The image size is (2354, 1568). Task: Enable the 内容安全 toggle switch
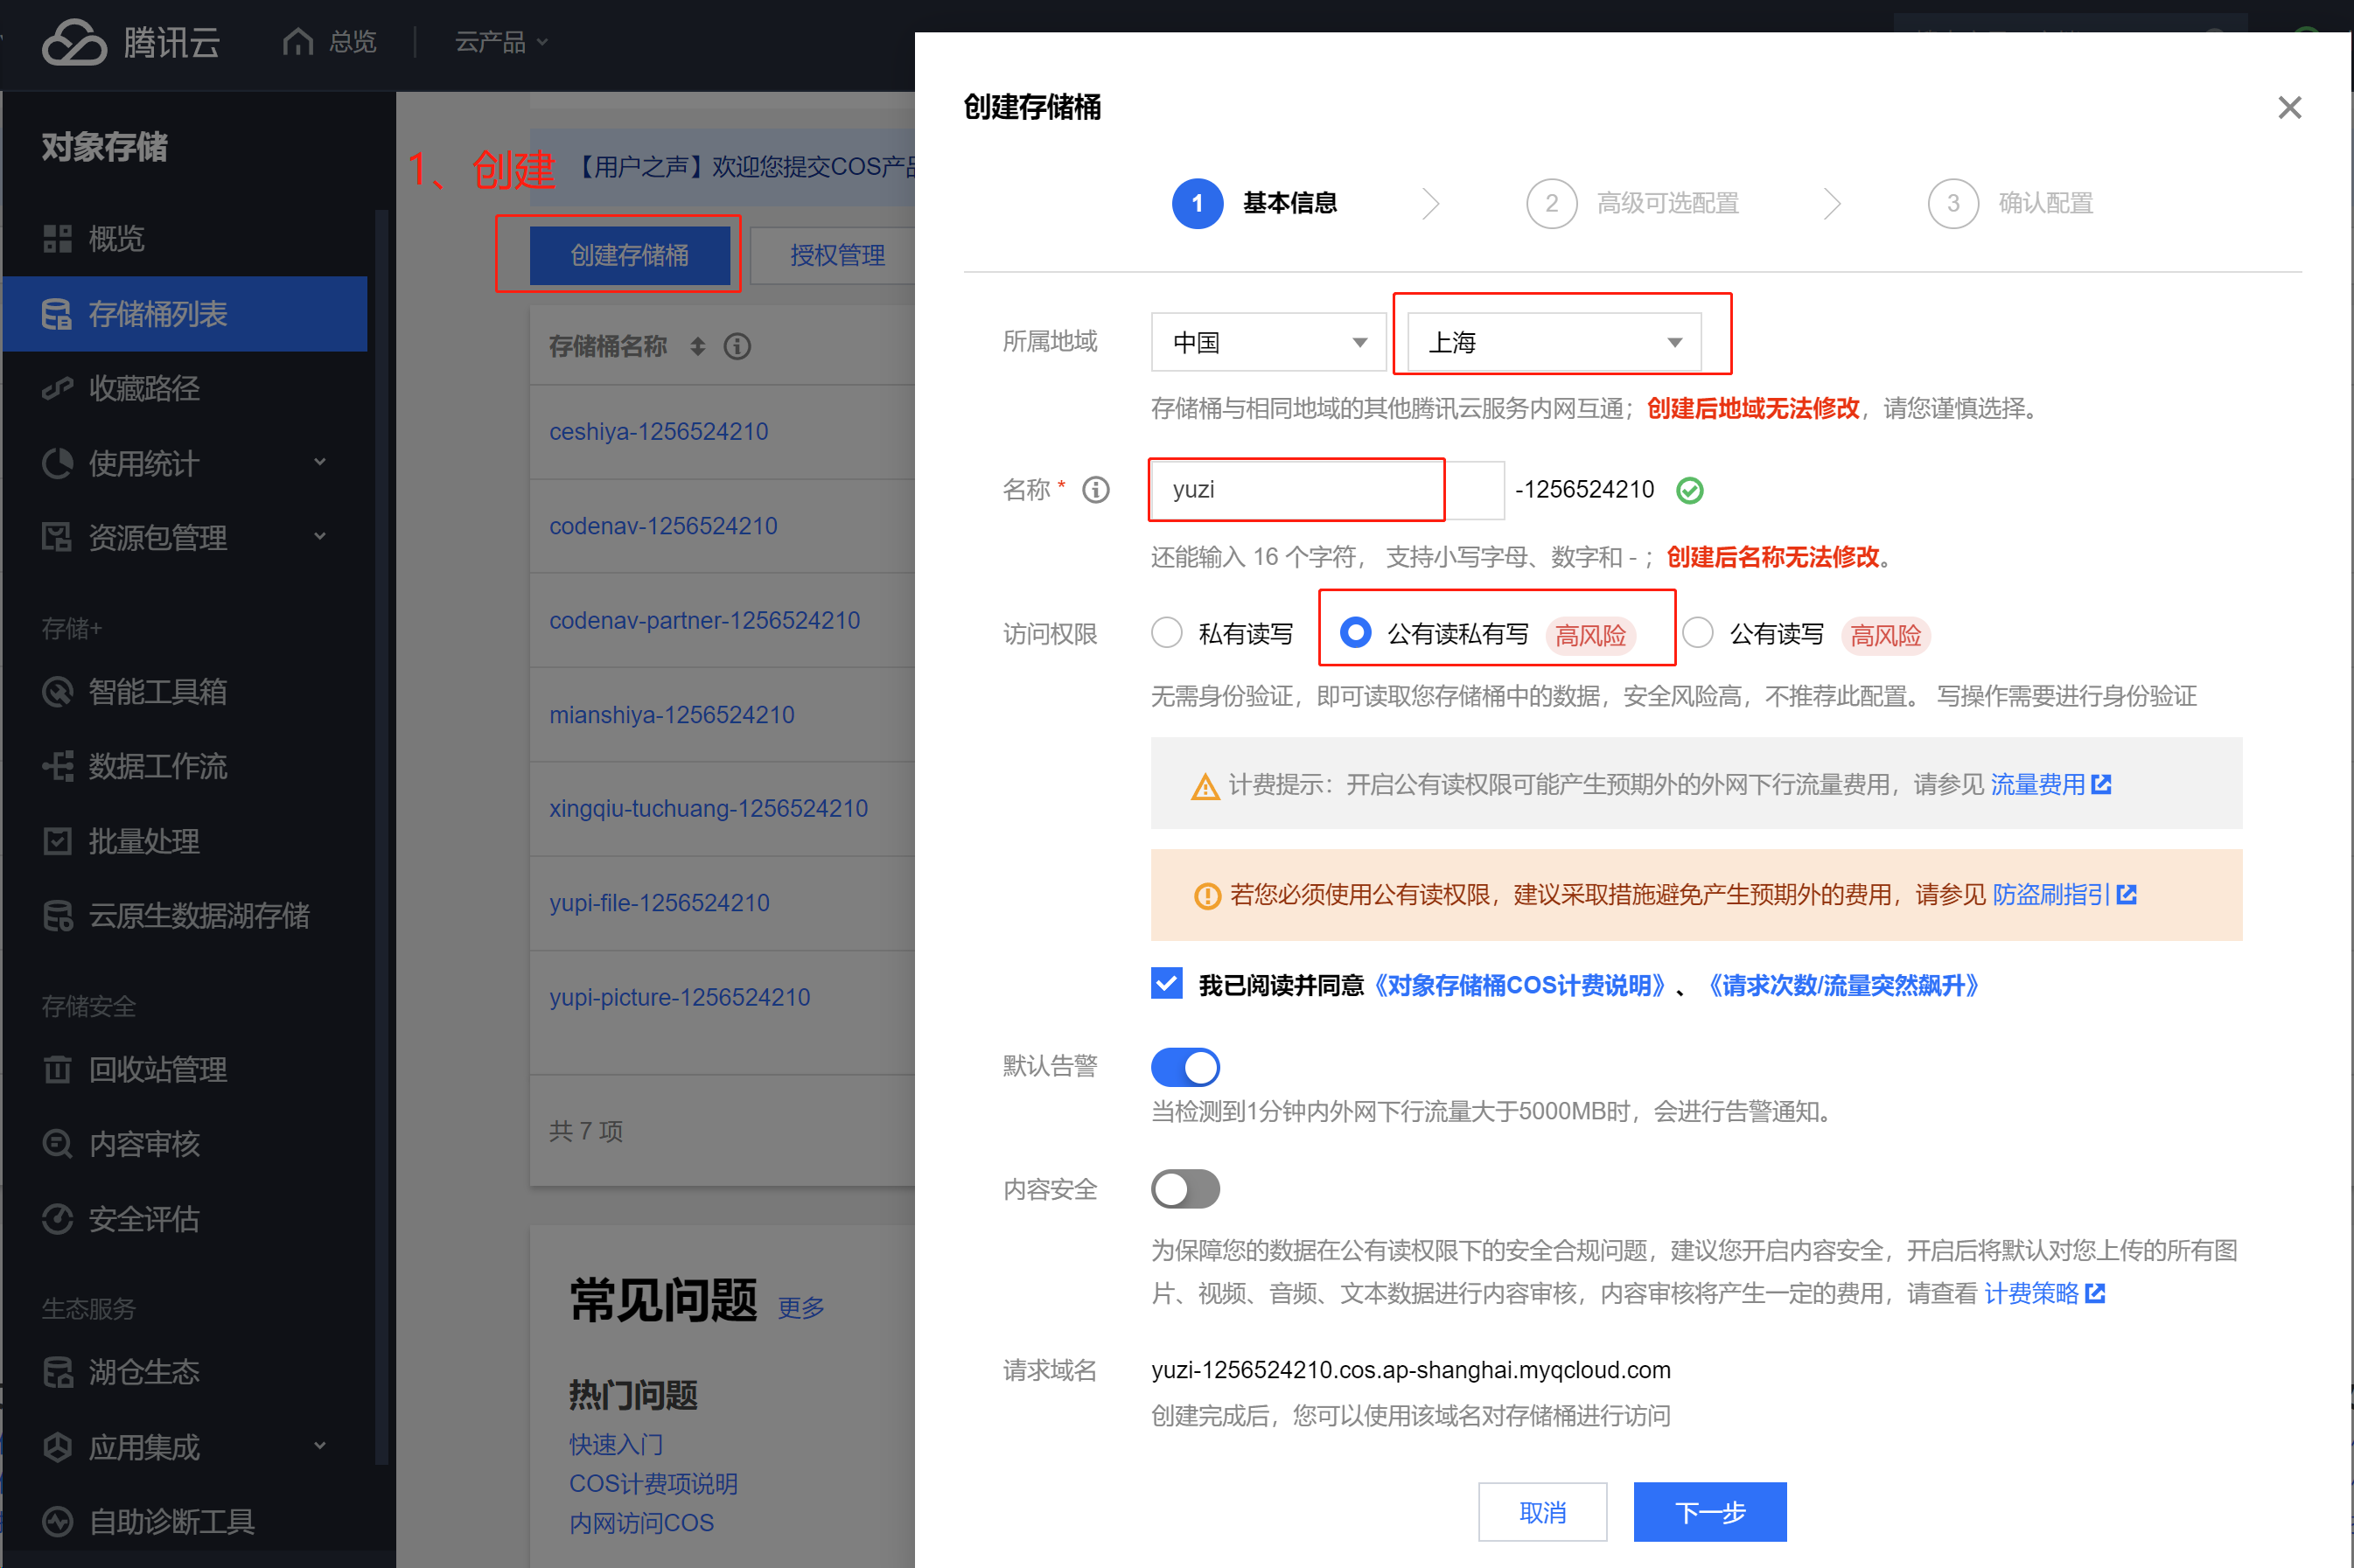point(1185,1189)
